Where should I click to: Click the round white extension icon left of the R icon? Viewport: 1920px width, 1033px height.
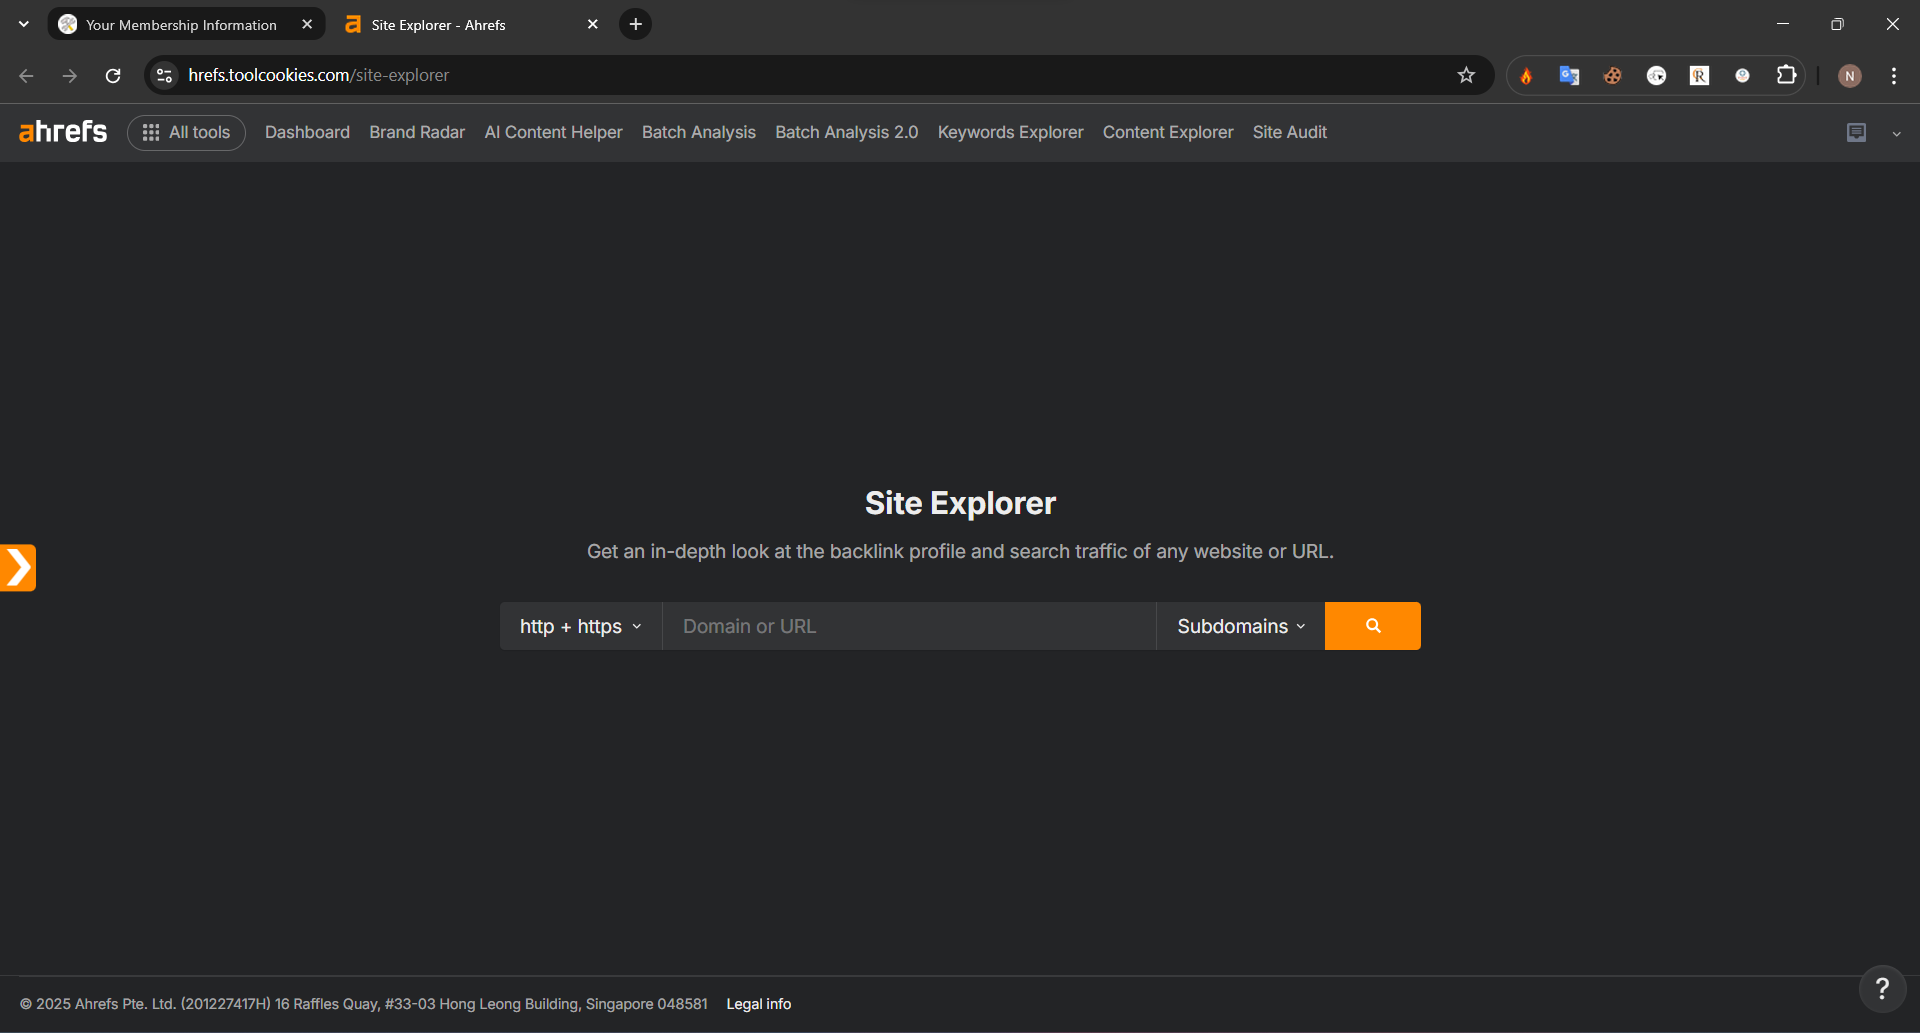(x=1656, y=75)
